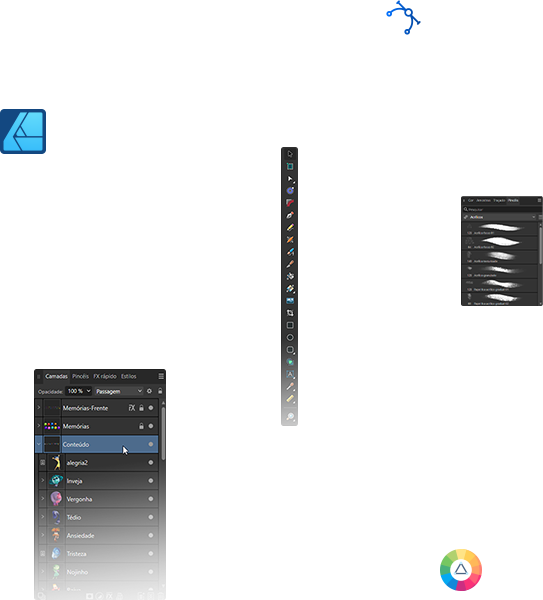This screenshot has height=600, width=543.
Task: Select the Pen tool
Action: [290, 215]
